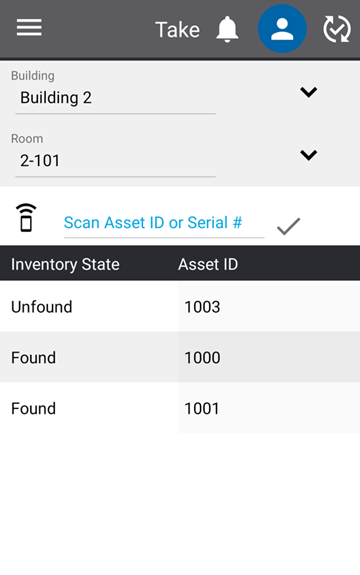
Task: Select the row with asset 1000
Action: (180, 357)
